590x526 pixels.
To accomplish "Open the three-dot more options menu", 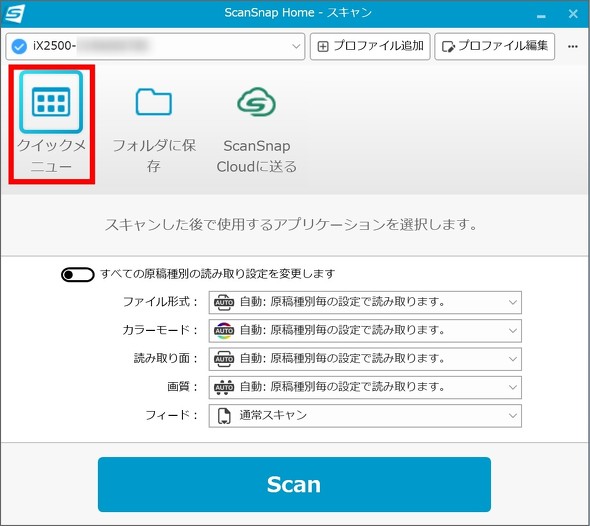I will point(573,46).
